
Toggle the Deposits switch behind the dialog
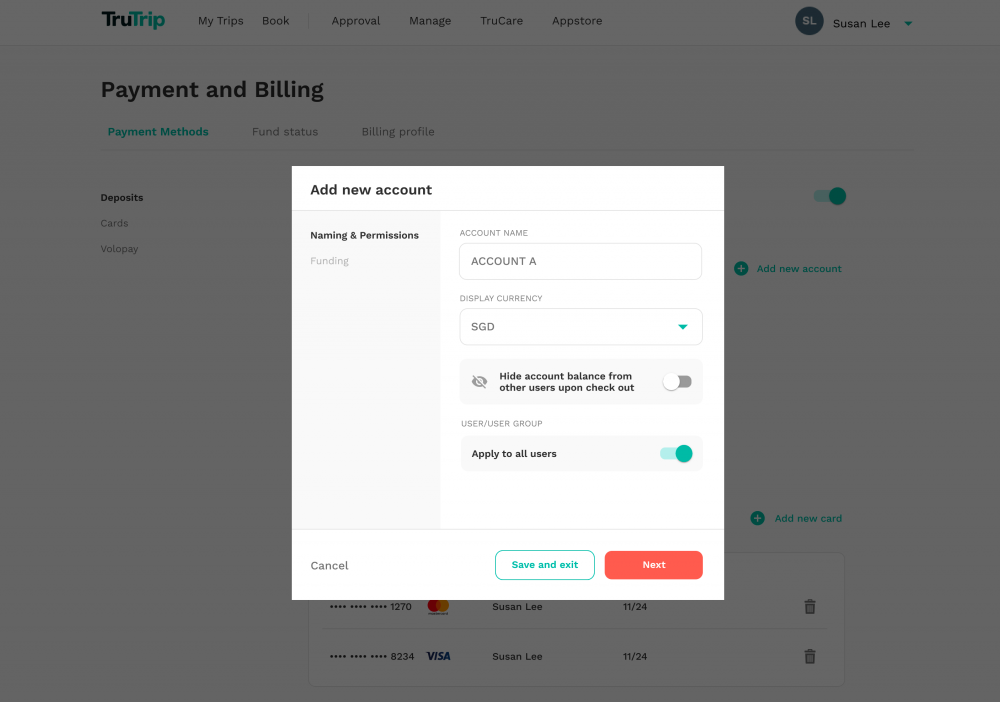[830, 196]
